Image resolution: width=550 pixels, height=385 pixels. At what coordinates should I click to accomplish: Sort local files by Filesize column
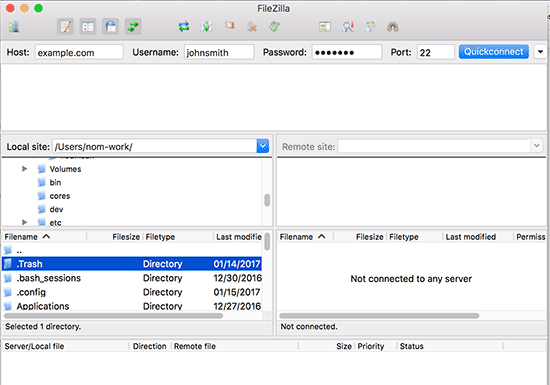tap(126, 237)
